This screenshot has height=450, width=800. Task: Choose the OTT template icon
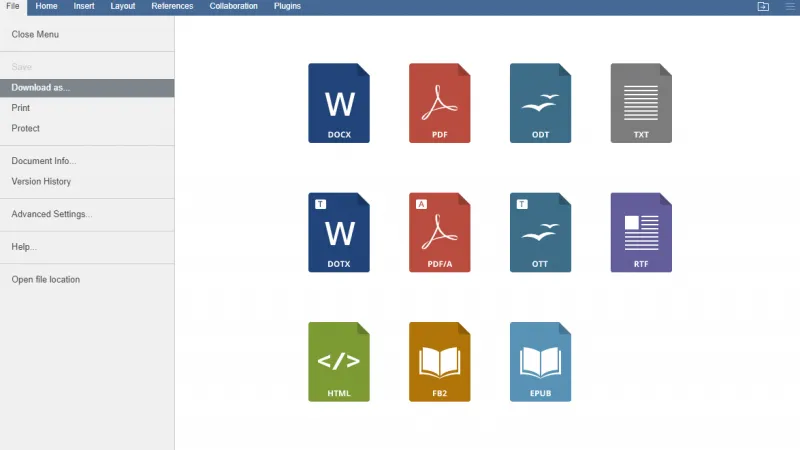(x=540, y=232)
